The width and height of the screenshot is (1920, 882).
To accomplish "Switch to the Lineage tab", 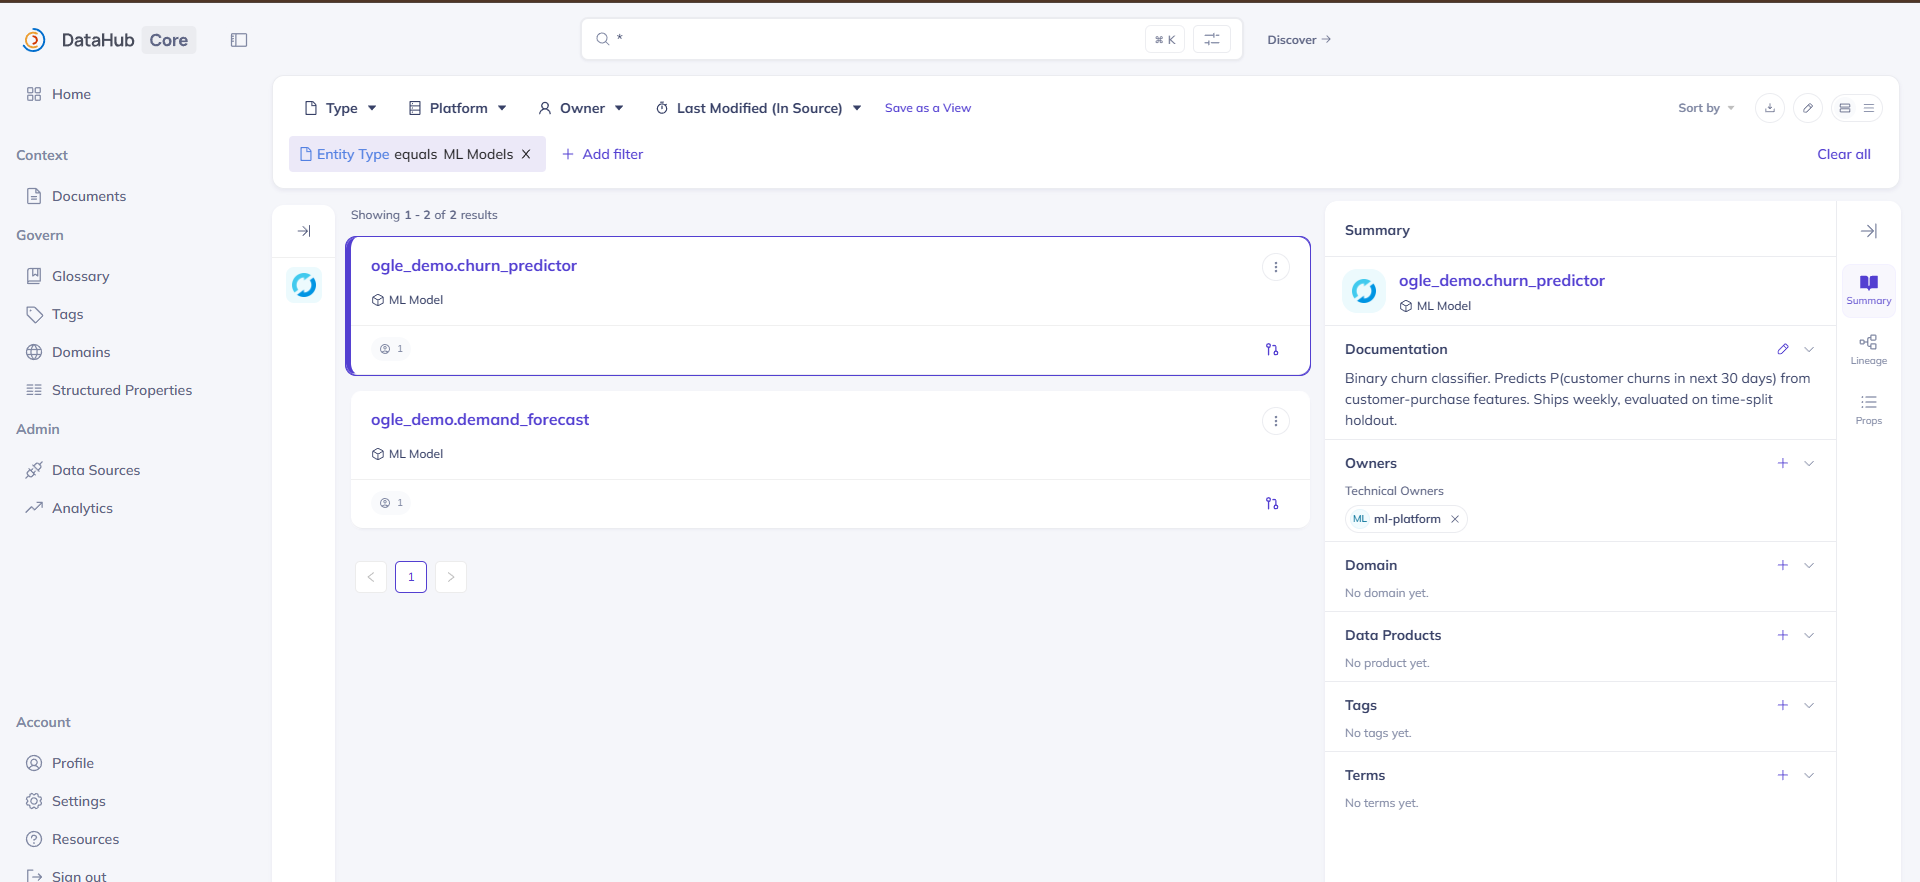I will tap(1869, 350).
